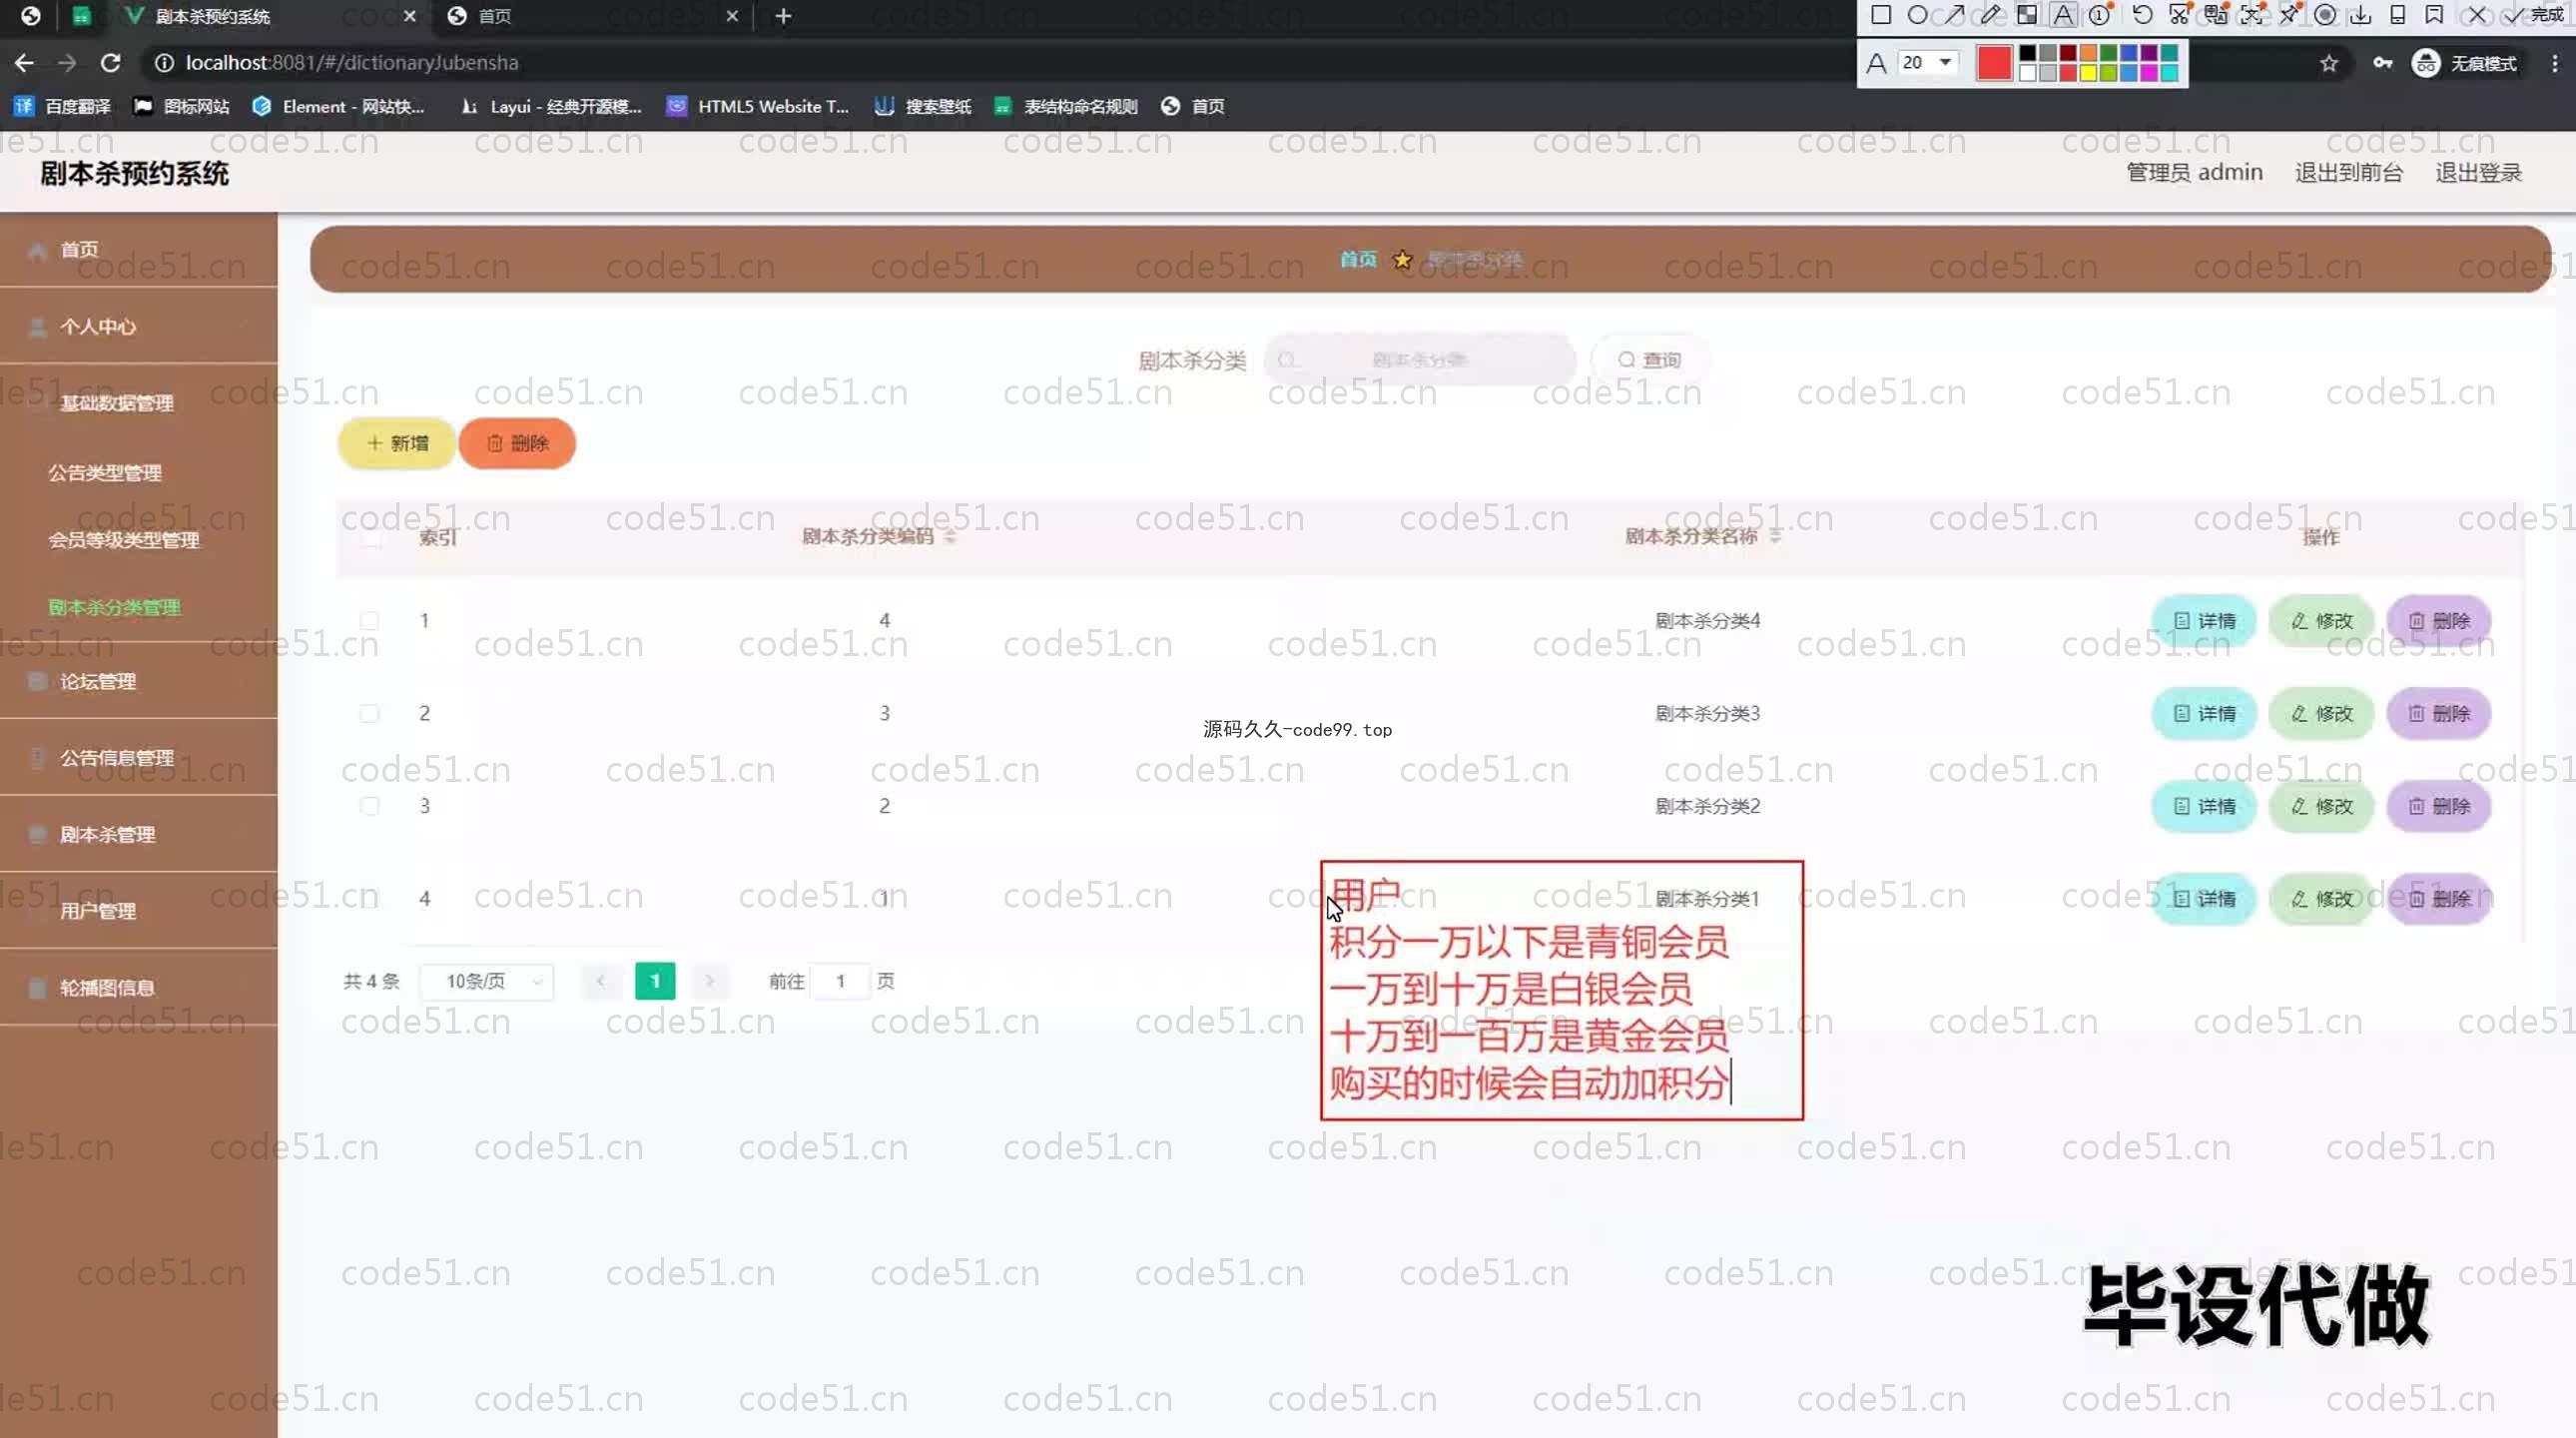Click 修改 for row 剧本杀分类3
2576x1438 pixels.
pyautogui.click(x=2321, y=713)
